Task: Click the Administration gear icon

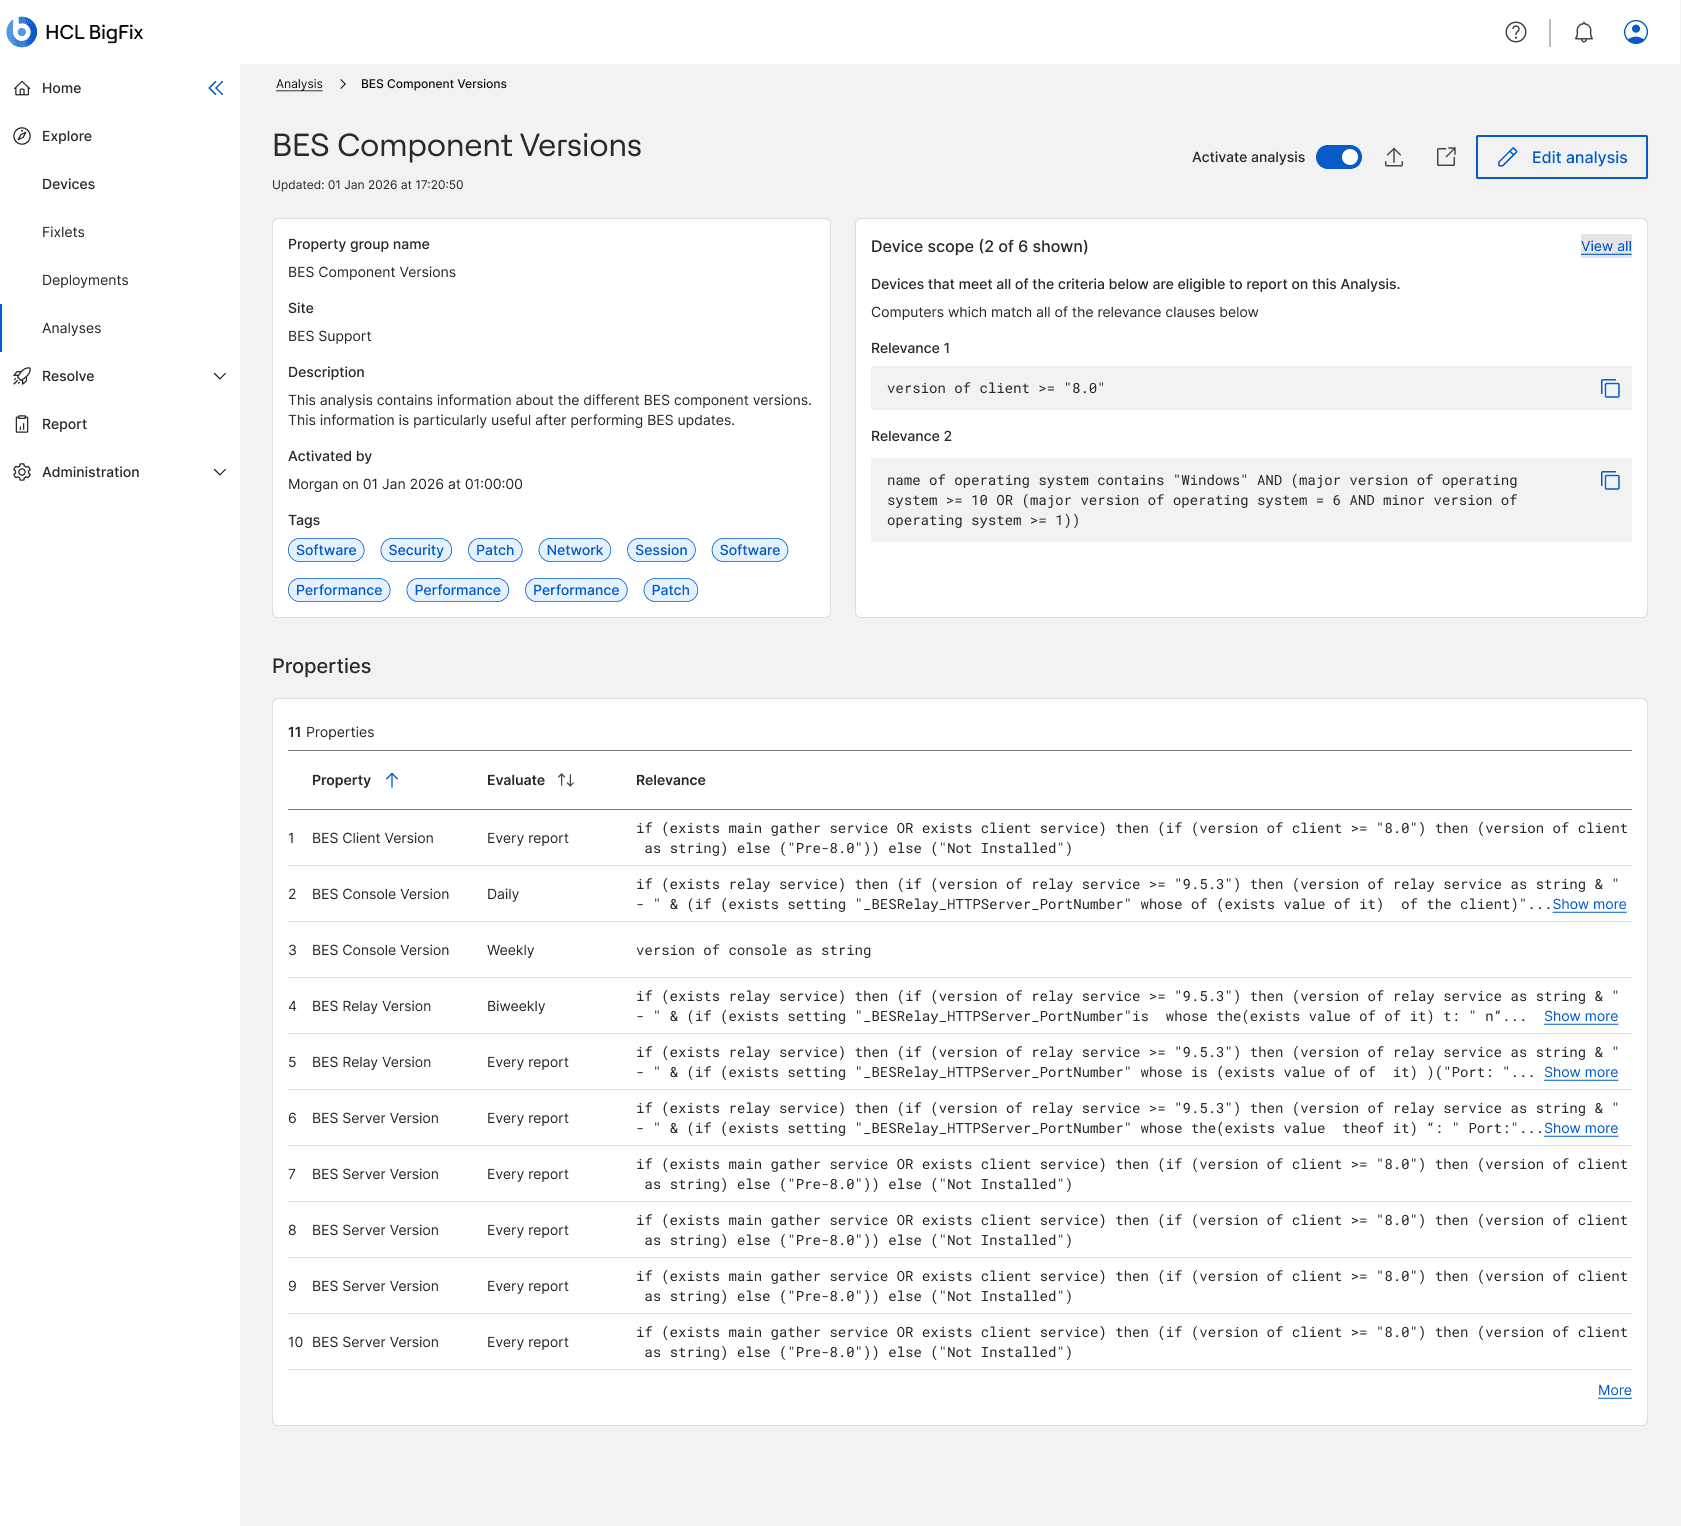Action: [22, 472]
